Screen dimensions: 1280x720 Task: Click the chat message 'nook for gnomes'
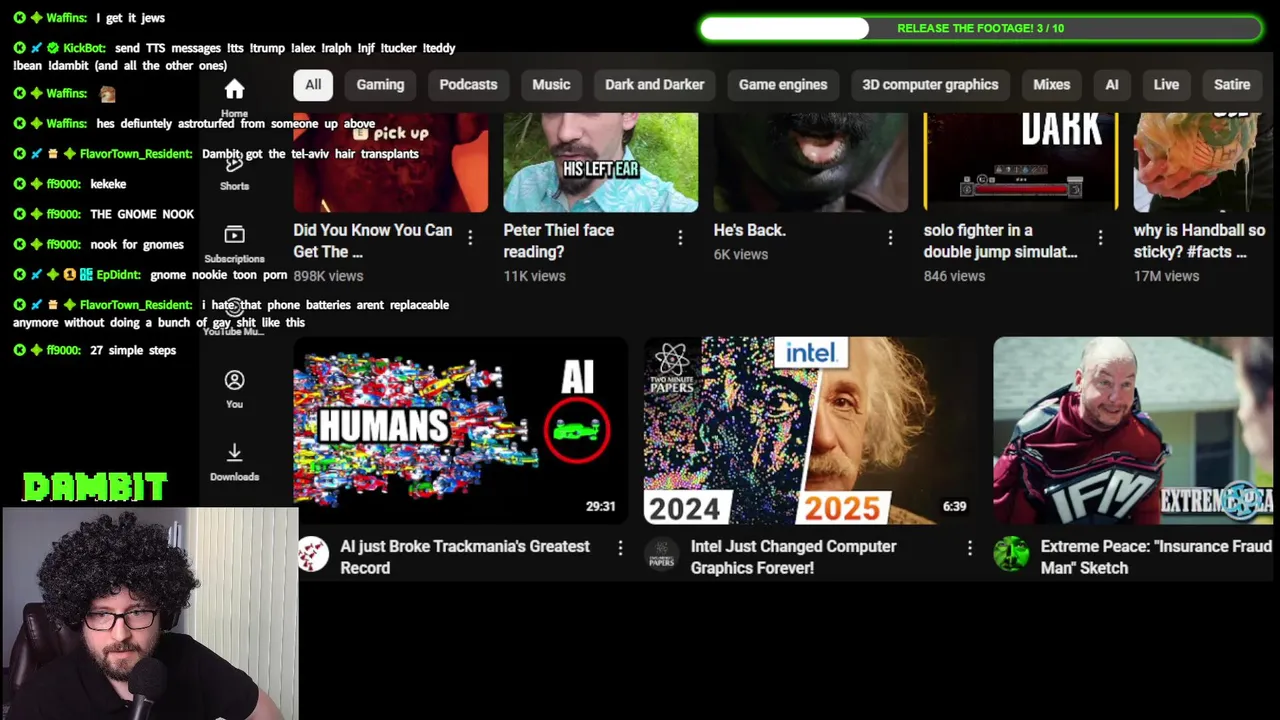click(x=137, y=244)
